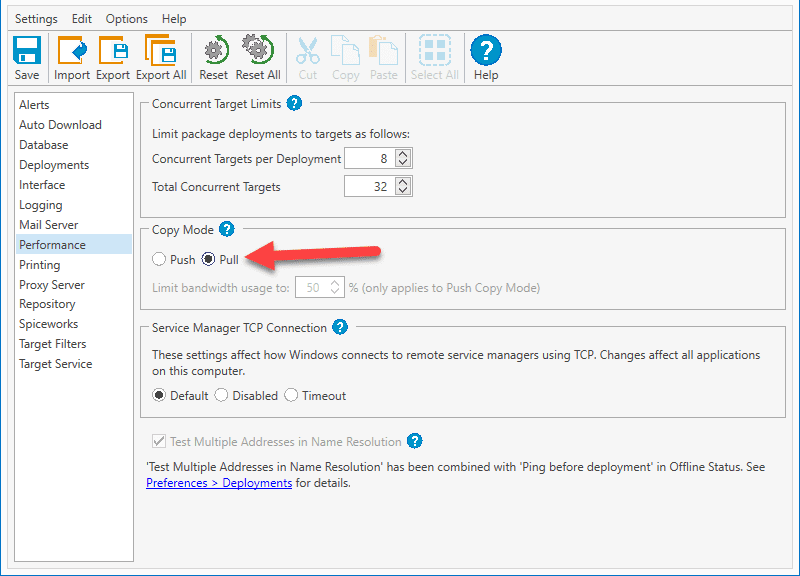Open the Options menu
Image resolution: width=800 pixels, height=576 pixels.
127,19
